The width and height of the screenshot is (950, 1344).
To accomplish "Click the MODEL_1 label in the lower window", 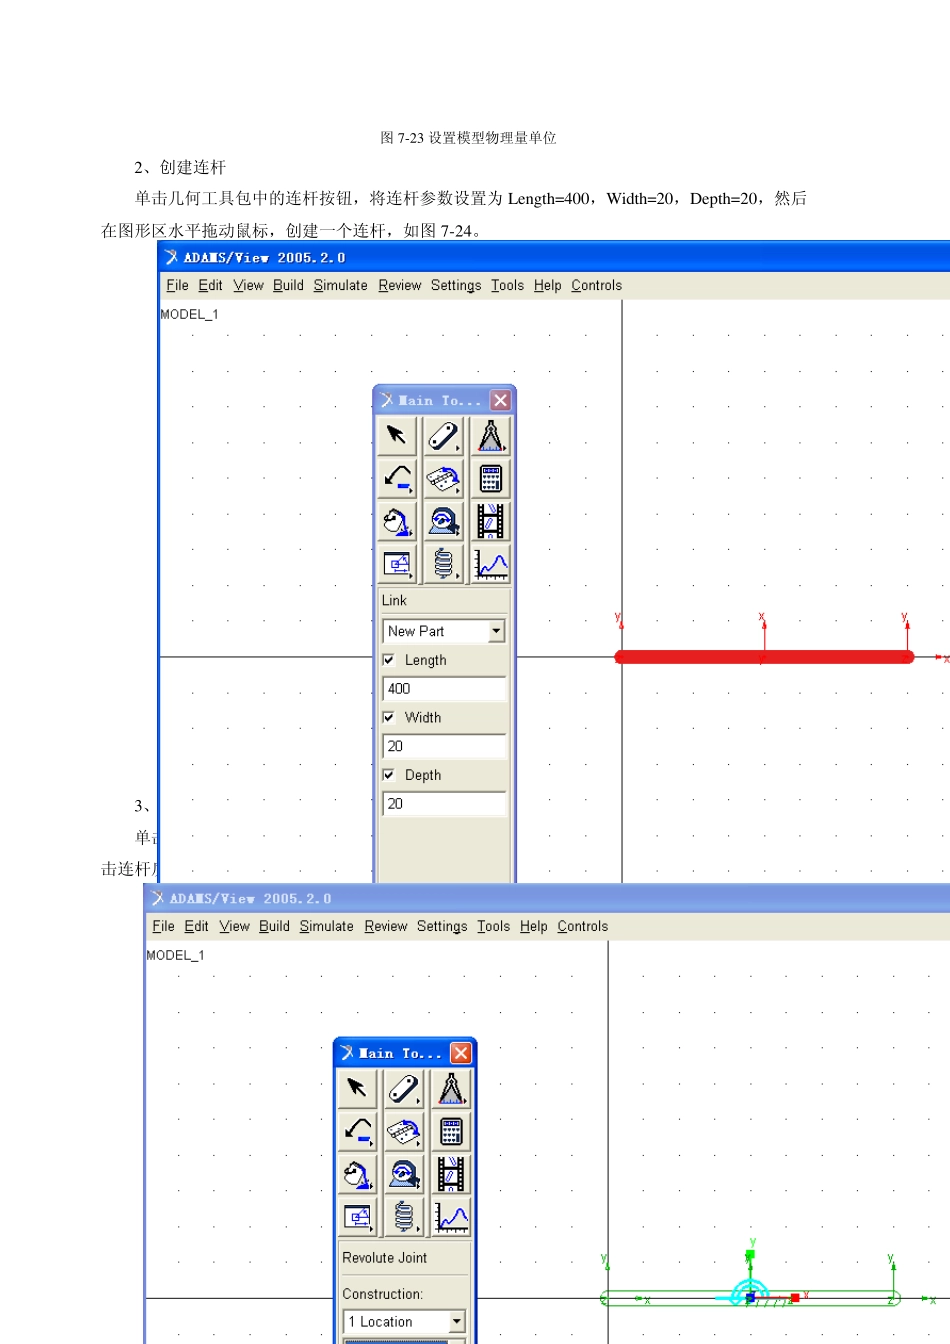I will (x=175, y=955).
